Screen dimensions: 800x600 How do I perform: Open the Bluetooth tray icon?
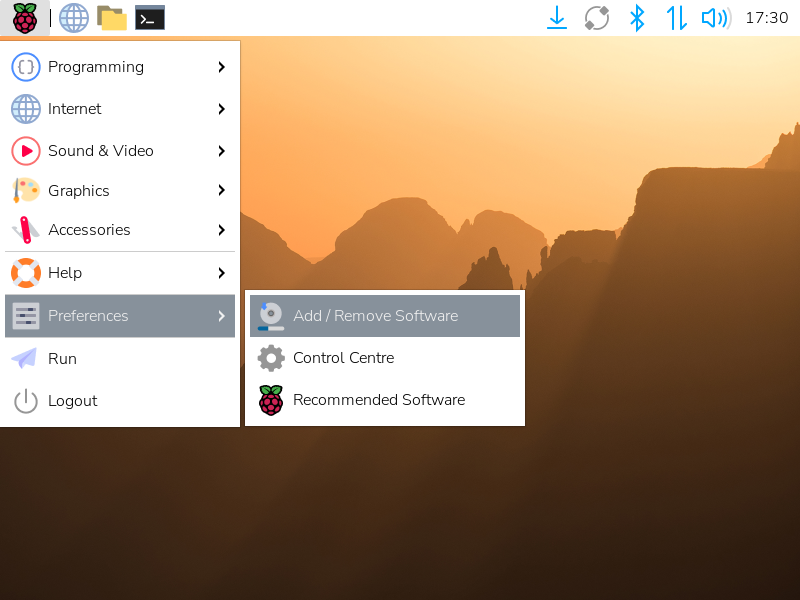point(636,18)
